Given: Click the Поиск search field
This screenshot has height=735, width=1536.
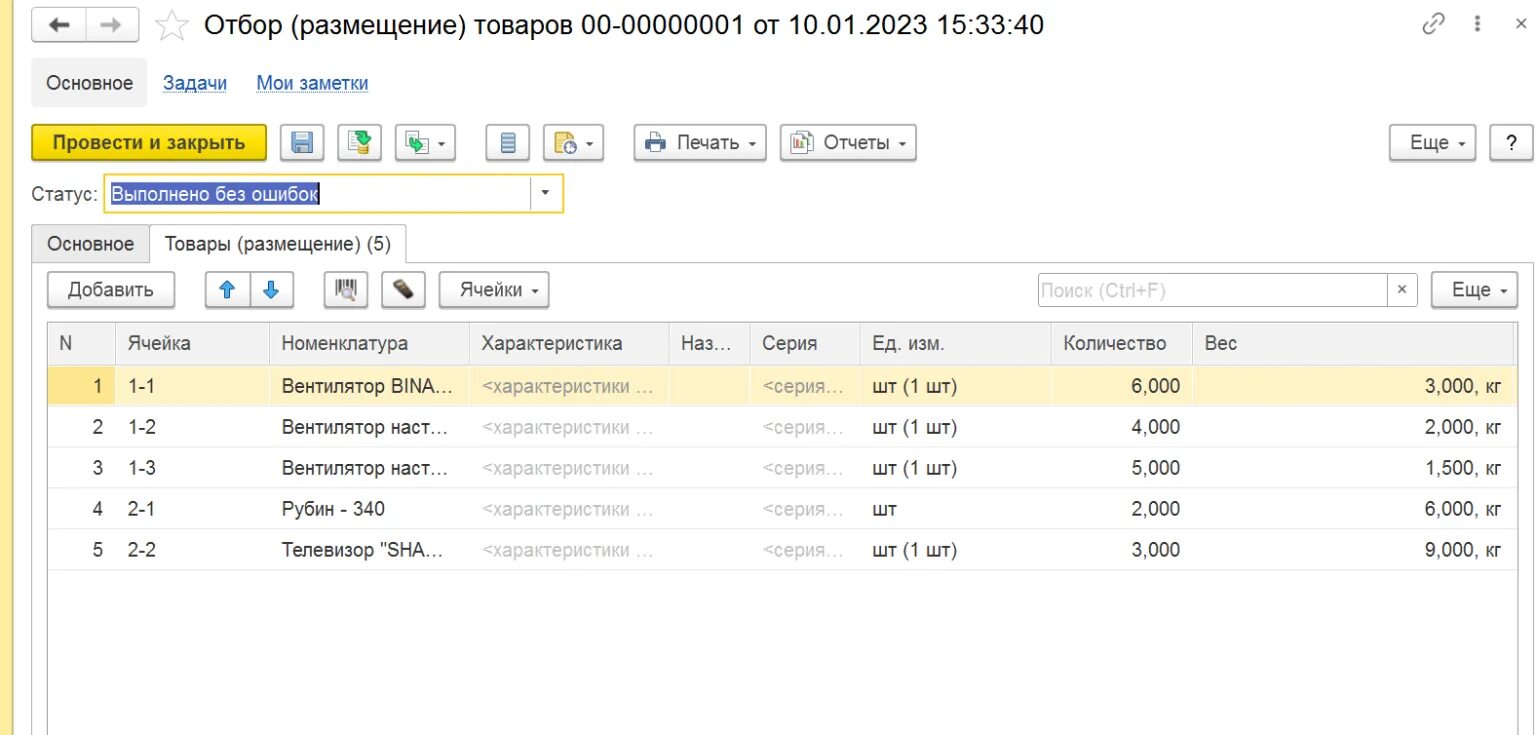Looking at the screenshot, I should click(1212, 290).
